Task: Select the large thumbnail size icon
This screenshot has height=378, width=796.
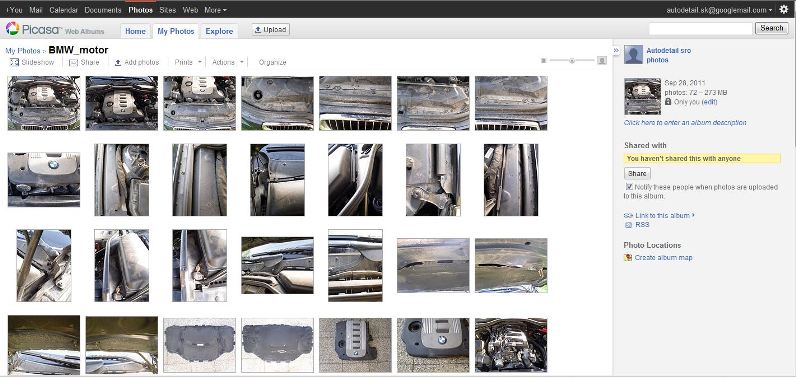Action: (602, 60)
